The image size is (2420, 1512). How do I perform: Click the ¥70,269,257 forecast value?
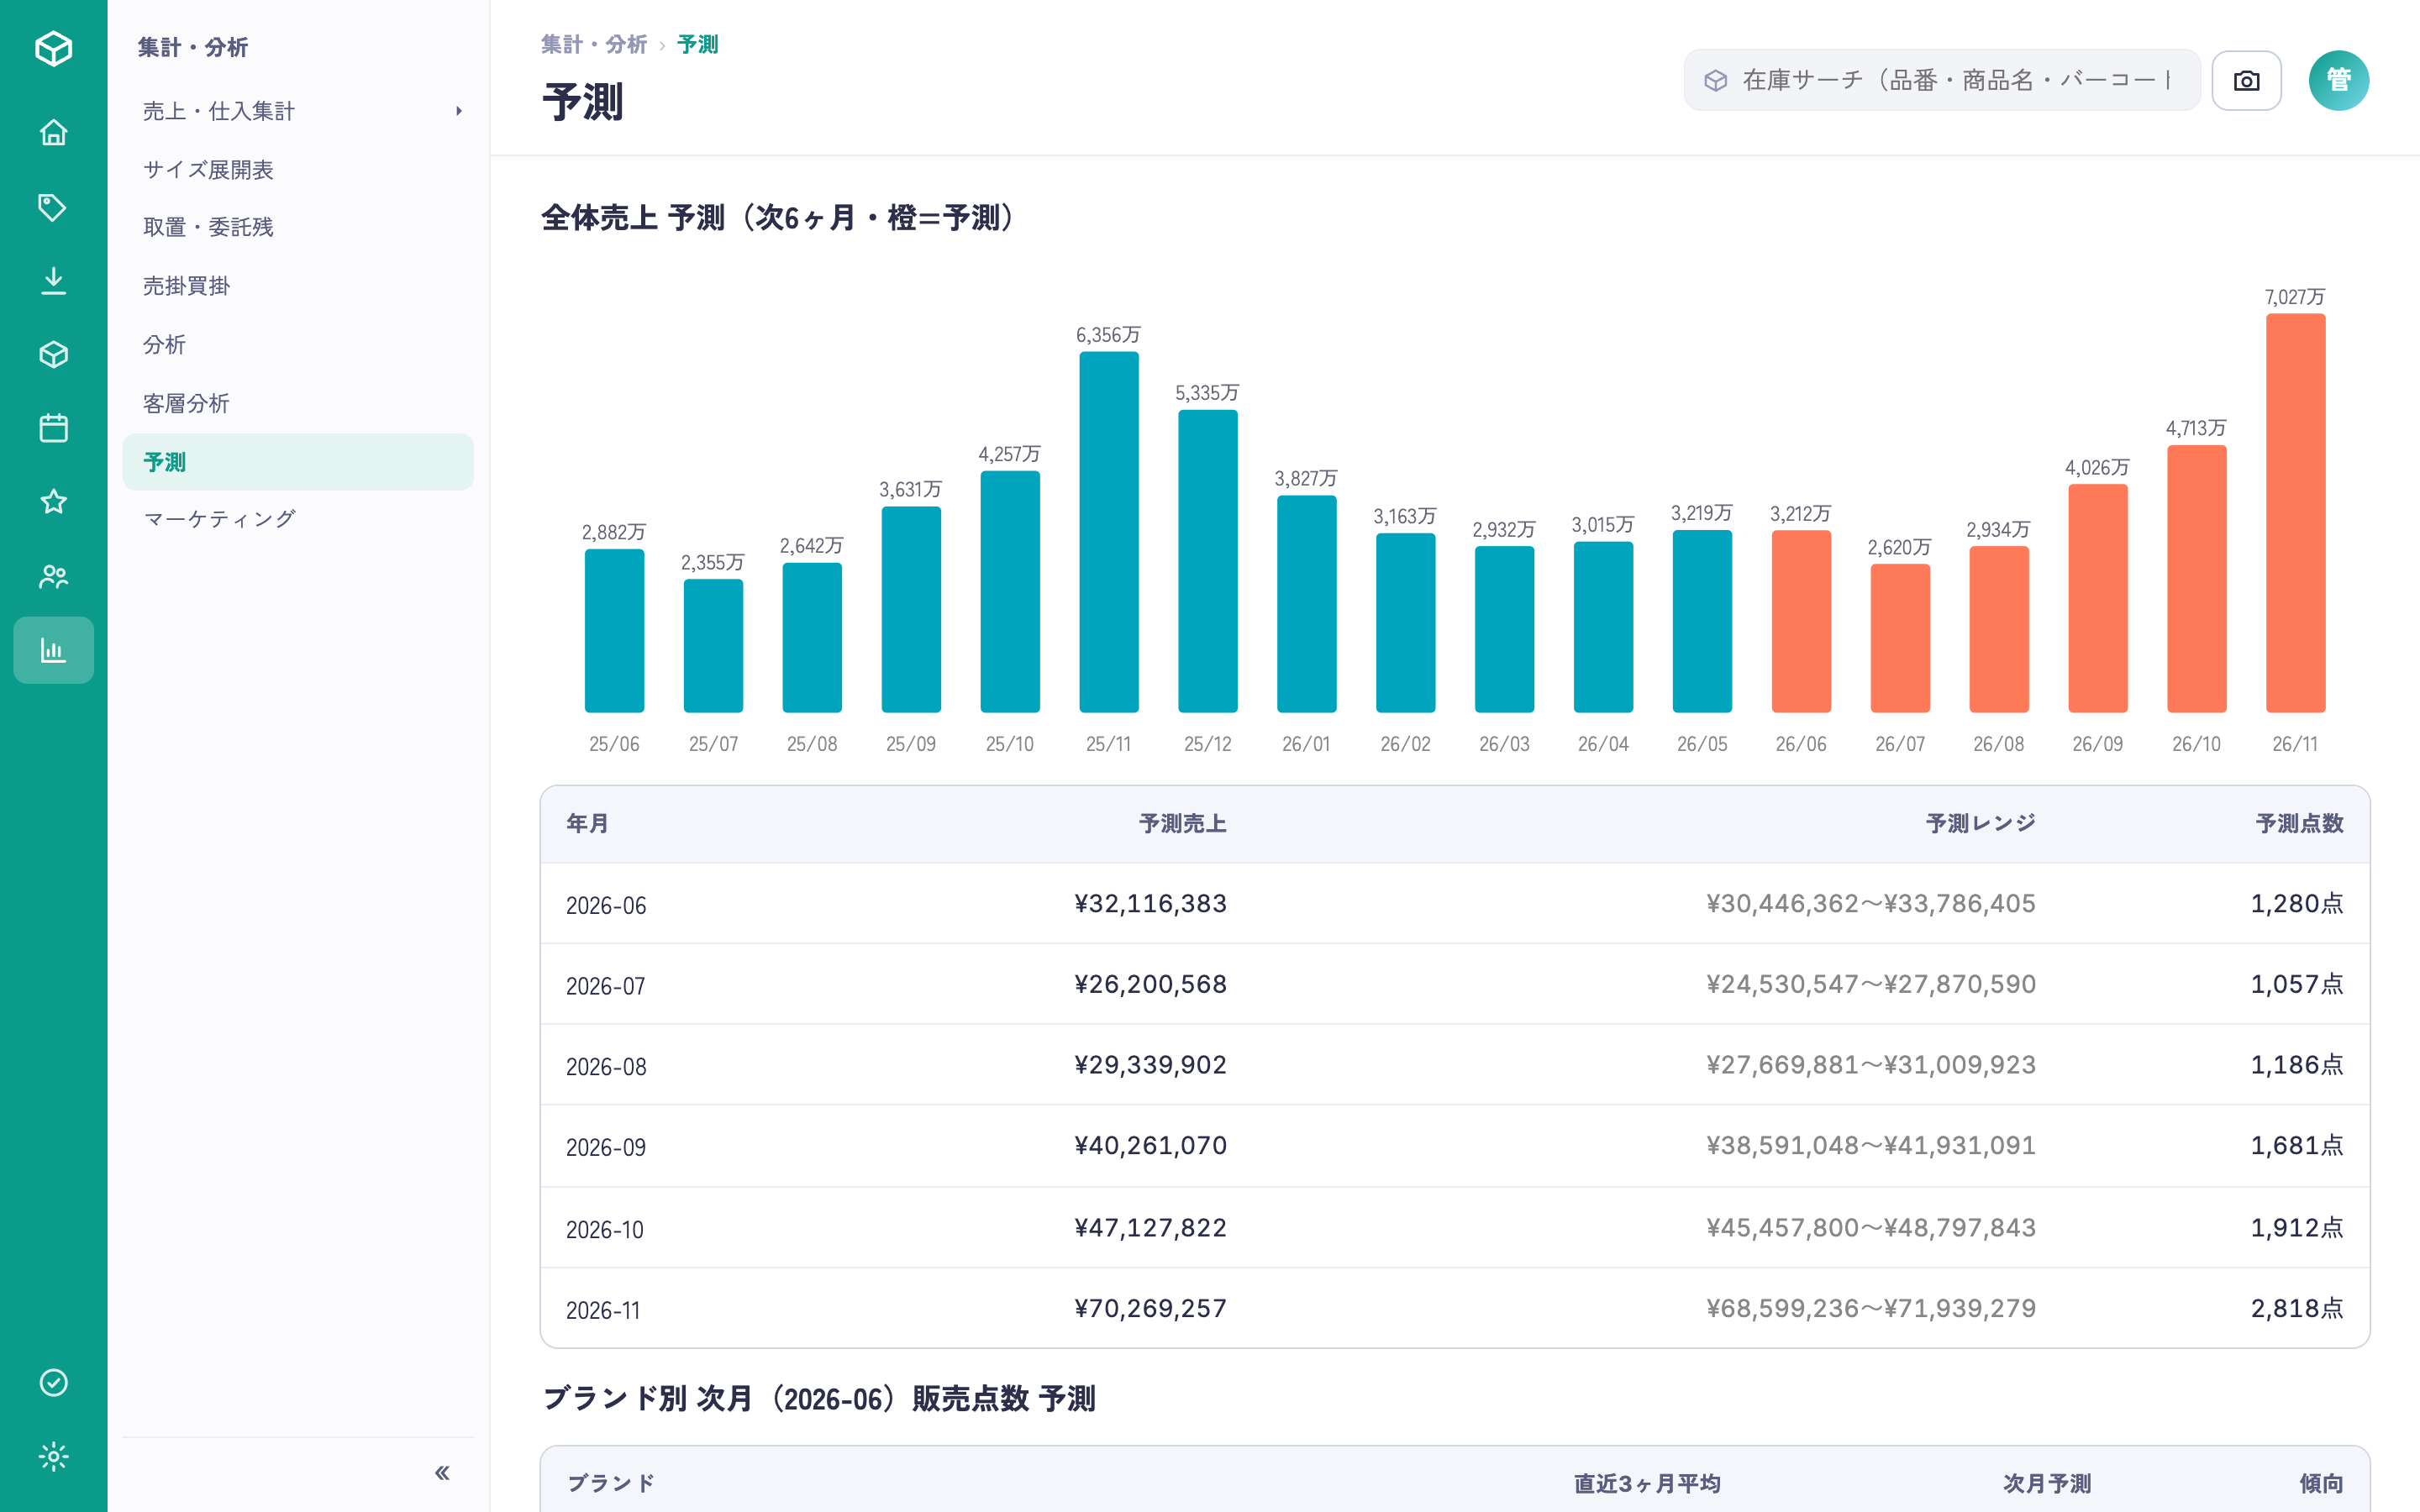point(1151,1309)
